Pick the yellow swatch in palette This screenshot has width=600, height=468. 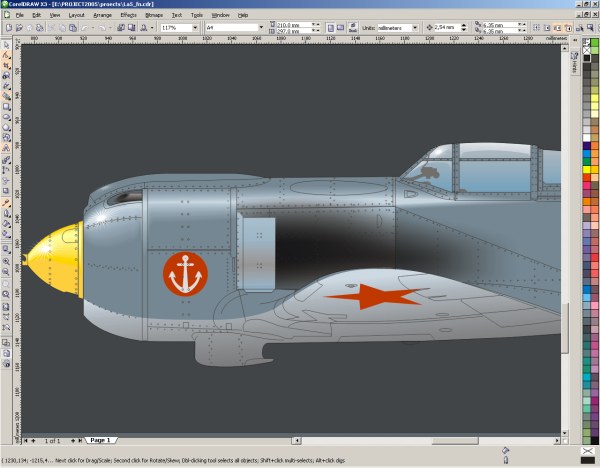586,169
